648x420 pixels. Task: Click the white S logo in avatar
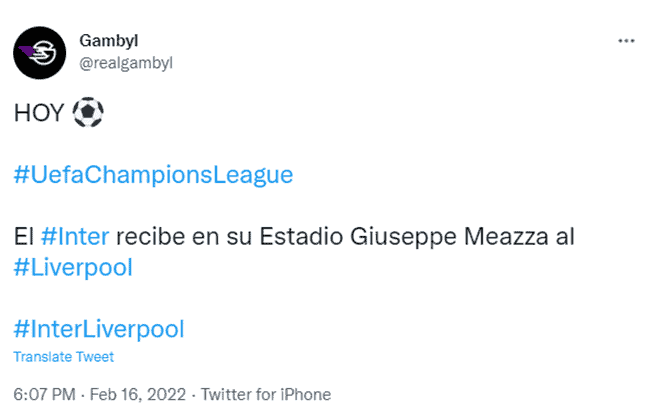tap(44, 53)
